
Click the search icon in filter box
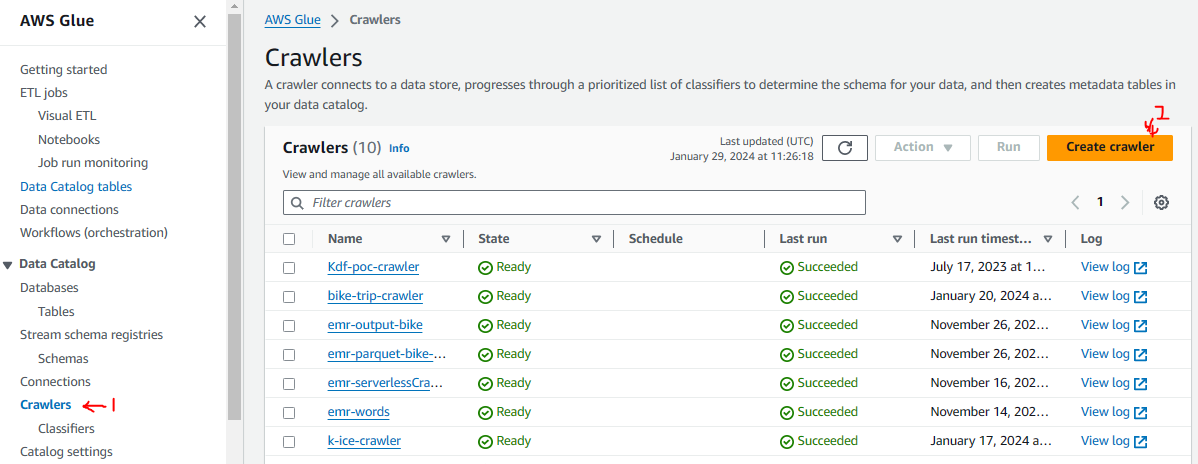pos(297,203)
